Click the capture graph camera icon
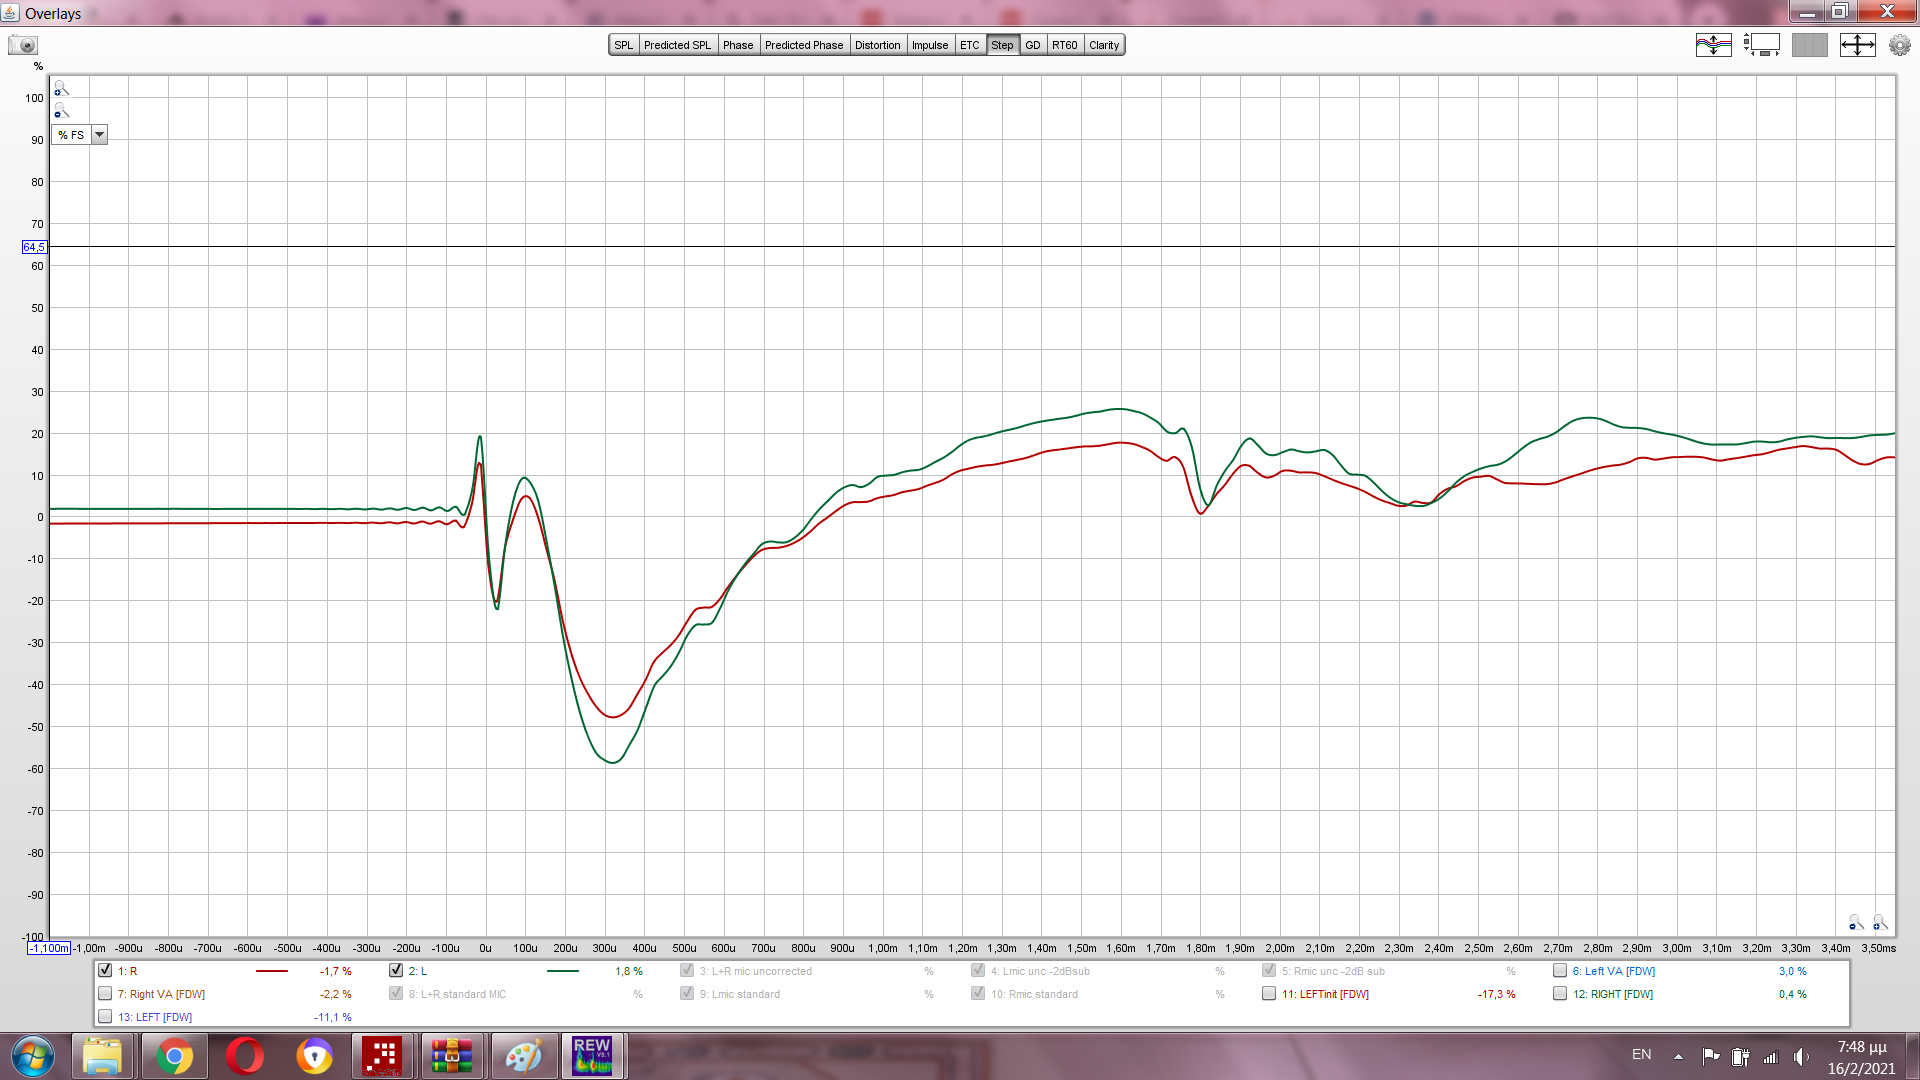Viewport: 1920px width, 1080px height. pyautogui.click(x=22, y=45)
